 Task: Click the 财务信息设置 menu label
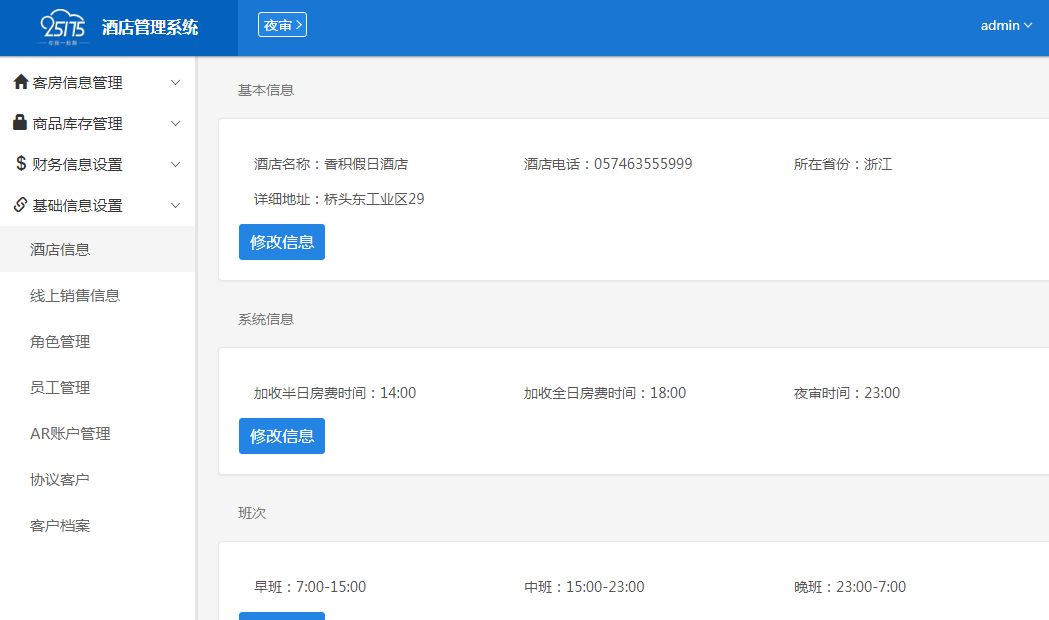click(x=78, y=165)
